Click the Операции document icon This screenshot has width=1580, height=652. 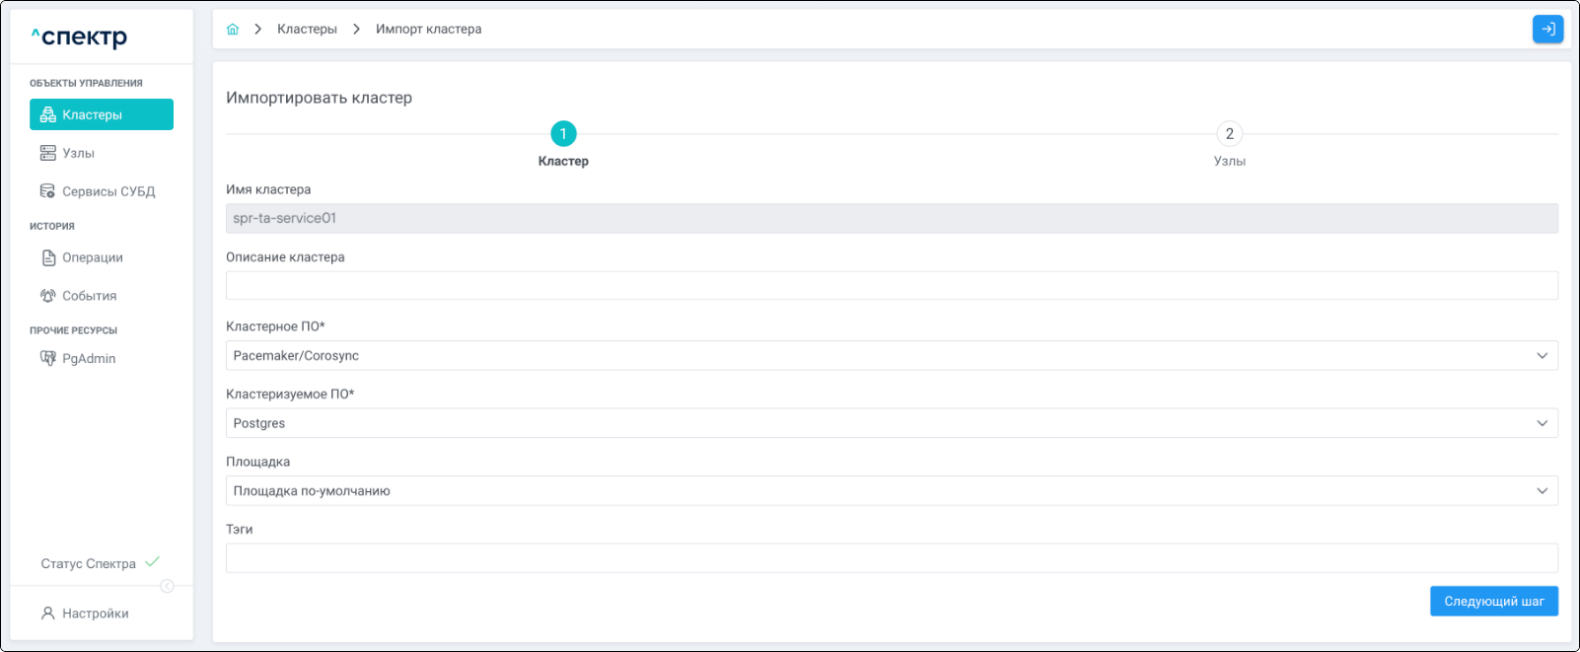point(48,258)
